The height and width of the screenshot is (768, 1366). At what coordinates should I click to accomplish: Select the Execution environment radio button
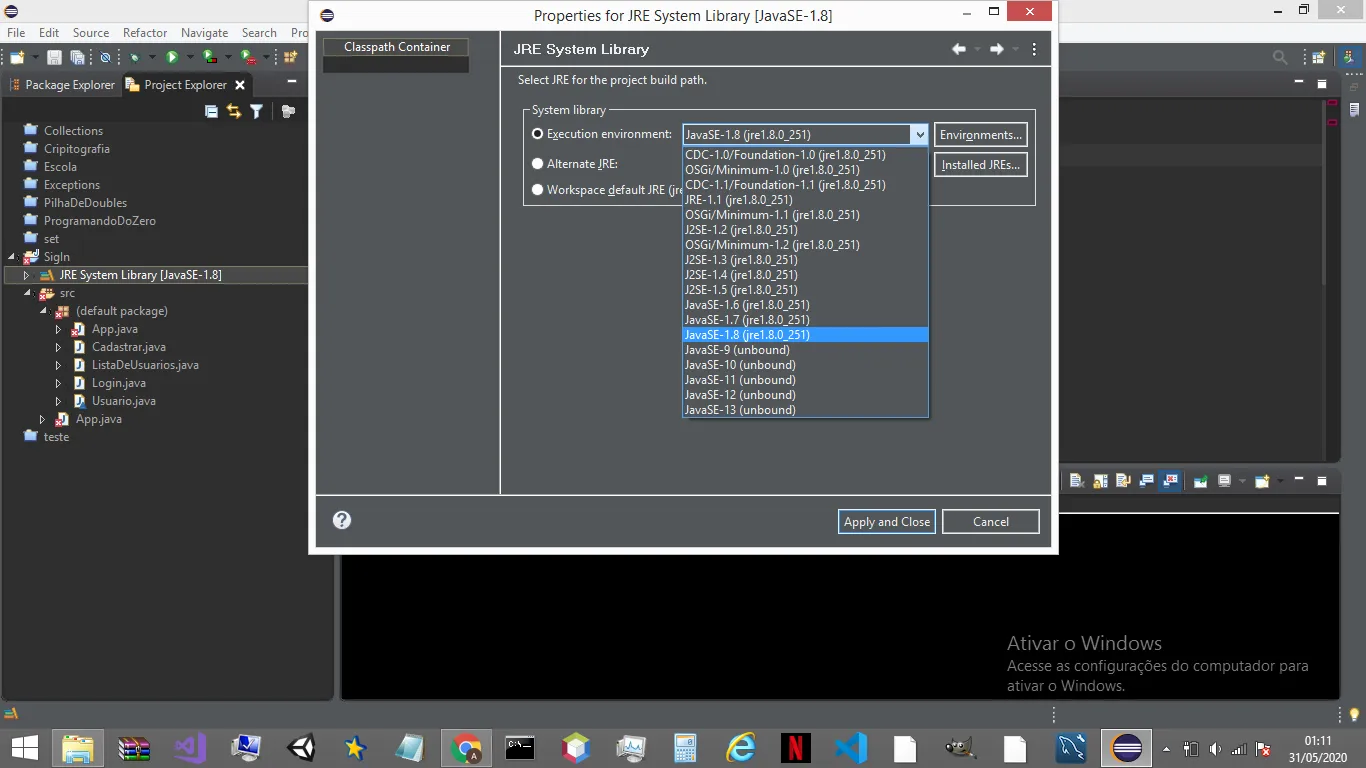pyautogui.click(x=538, y=134)
